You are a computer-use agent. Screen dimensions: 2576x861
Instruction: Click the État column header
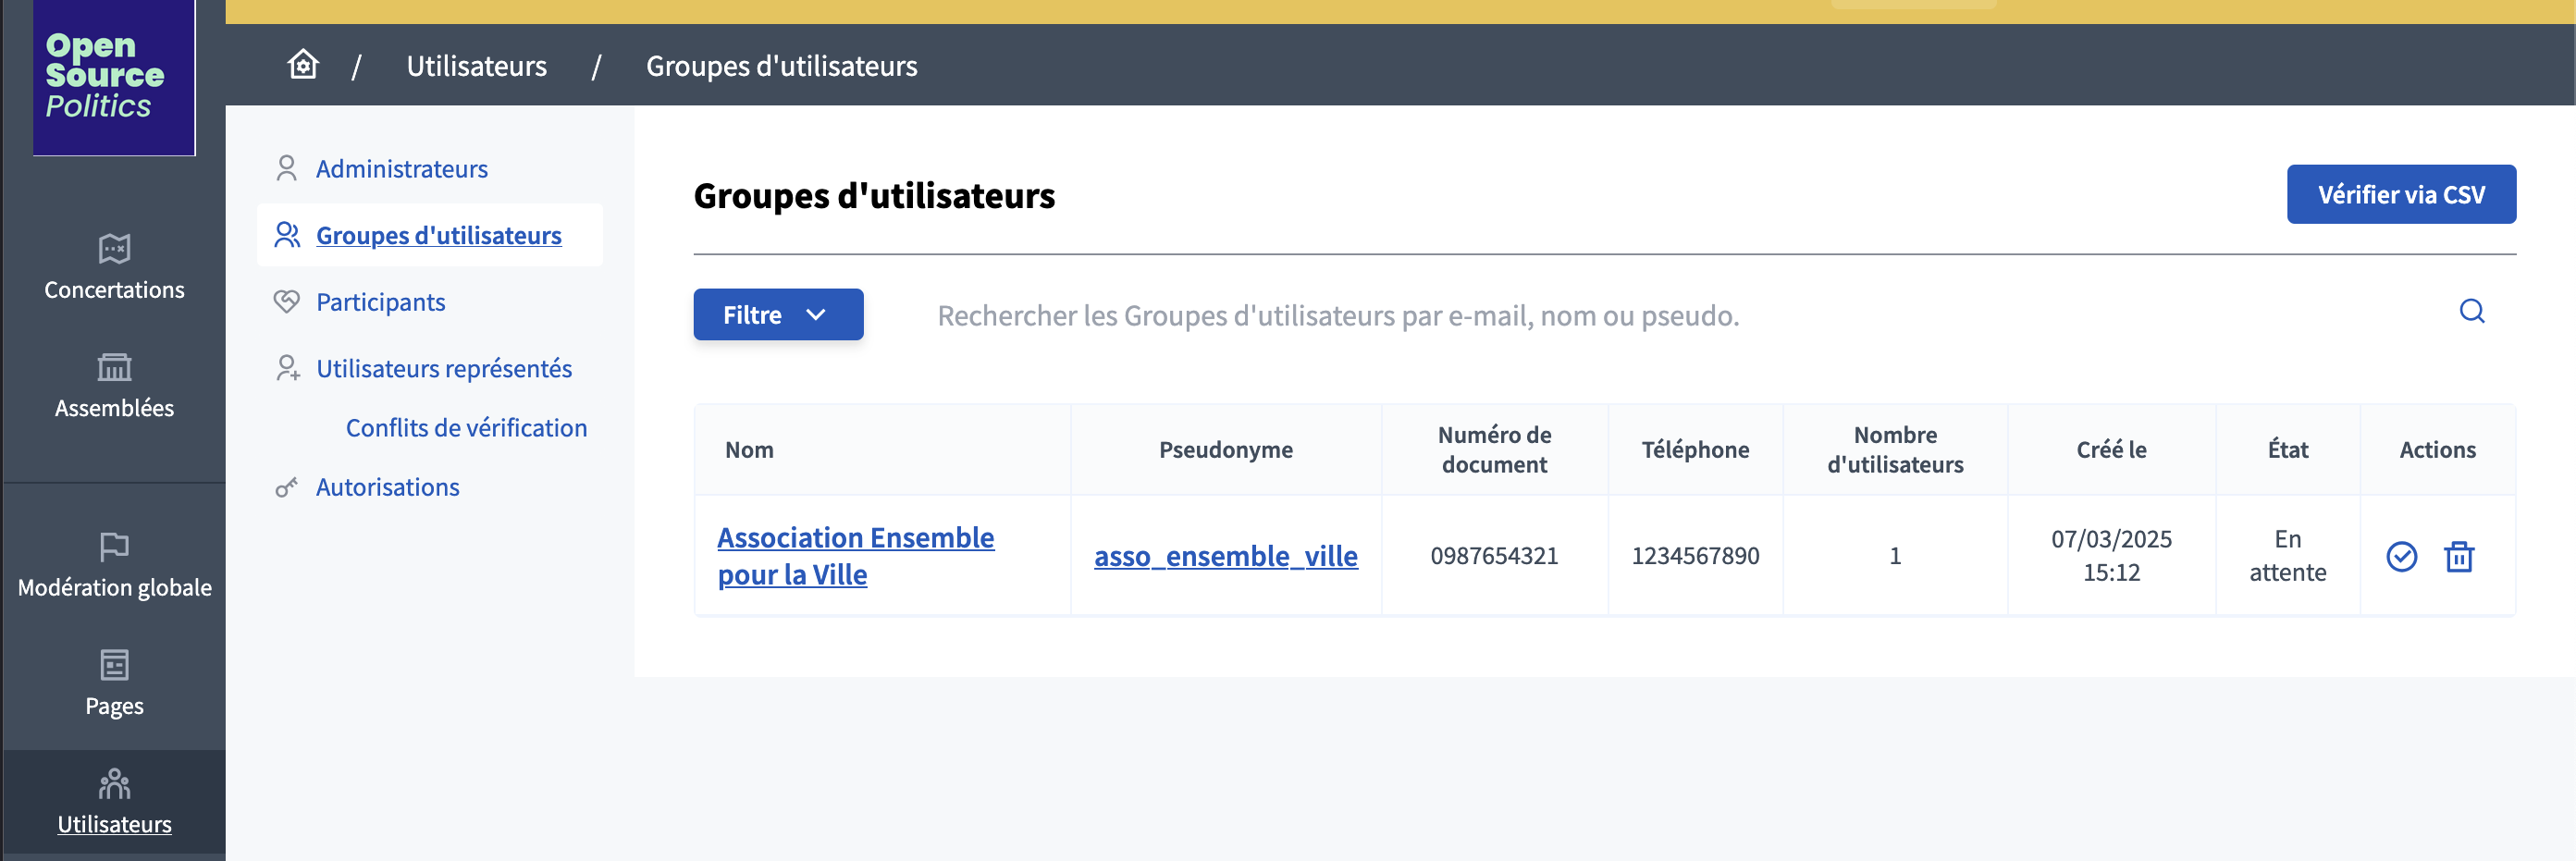(x=2288, y=450)
